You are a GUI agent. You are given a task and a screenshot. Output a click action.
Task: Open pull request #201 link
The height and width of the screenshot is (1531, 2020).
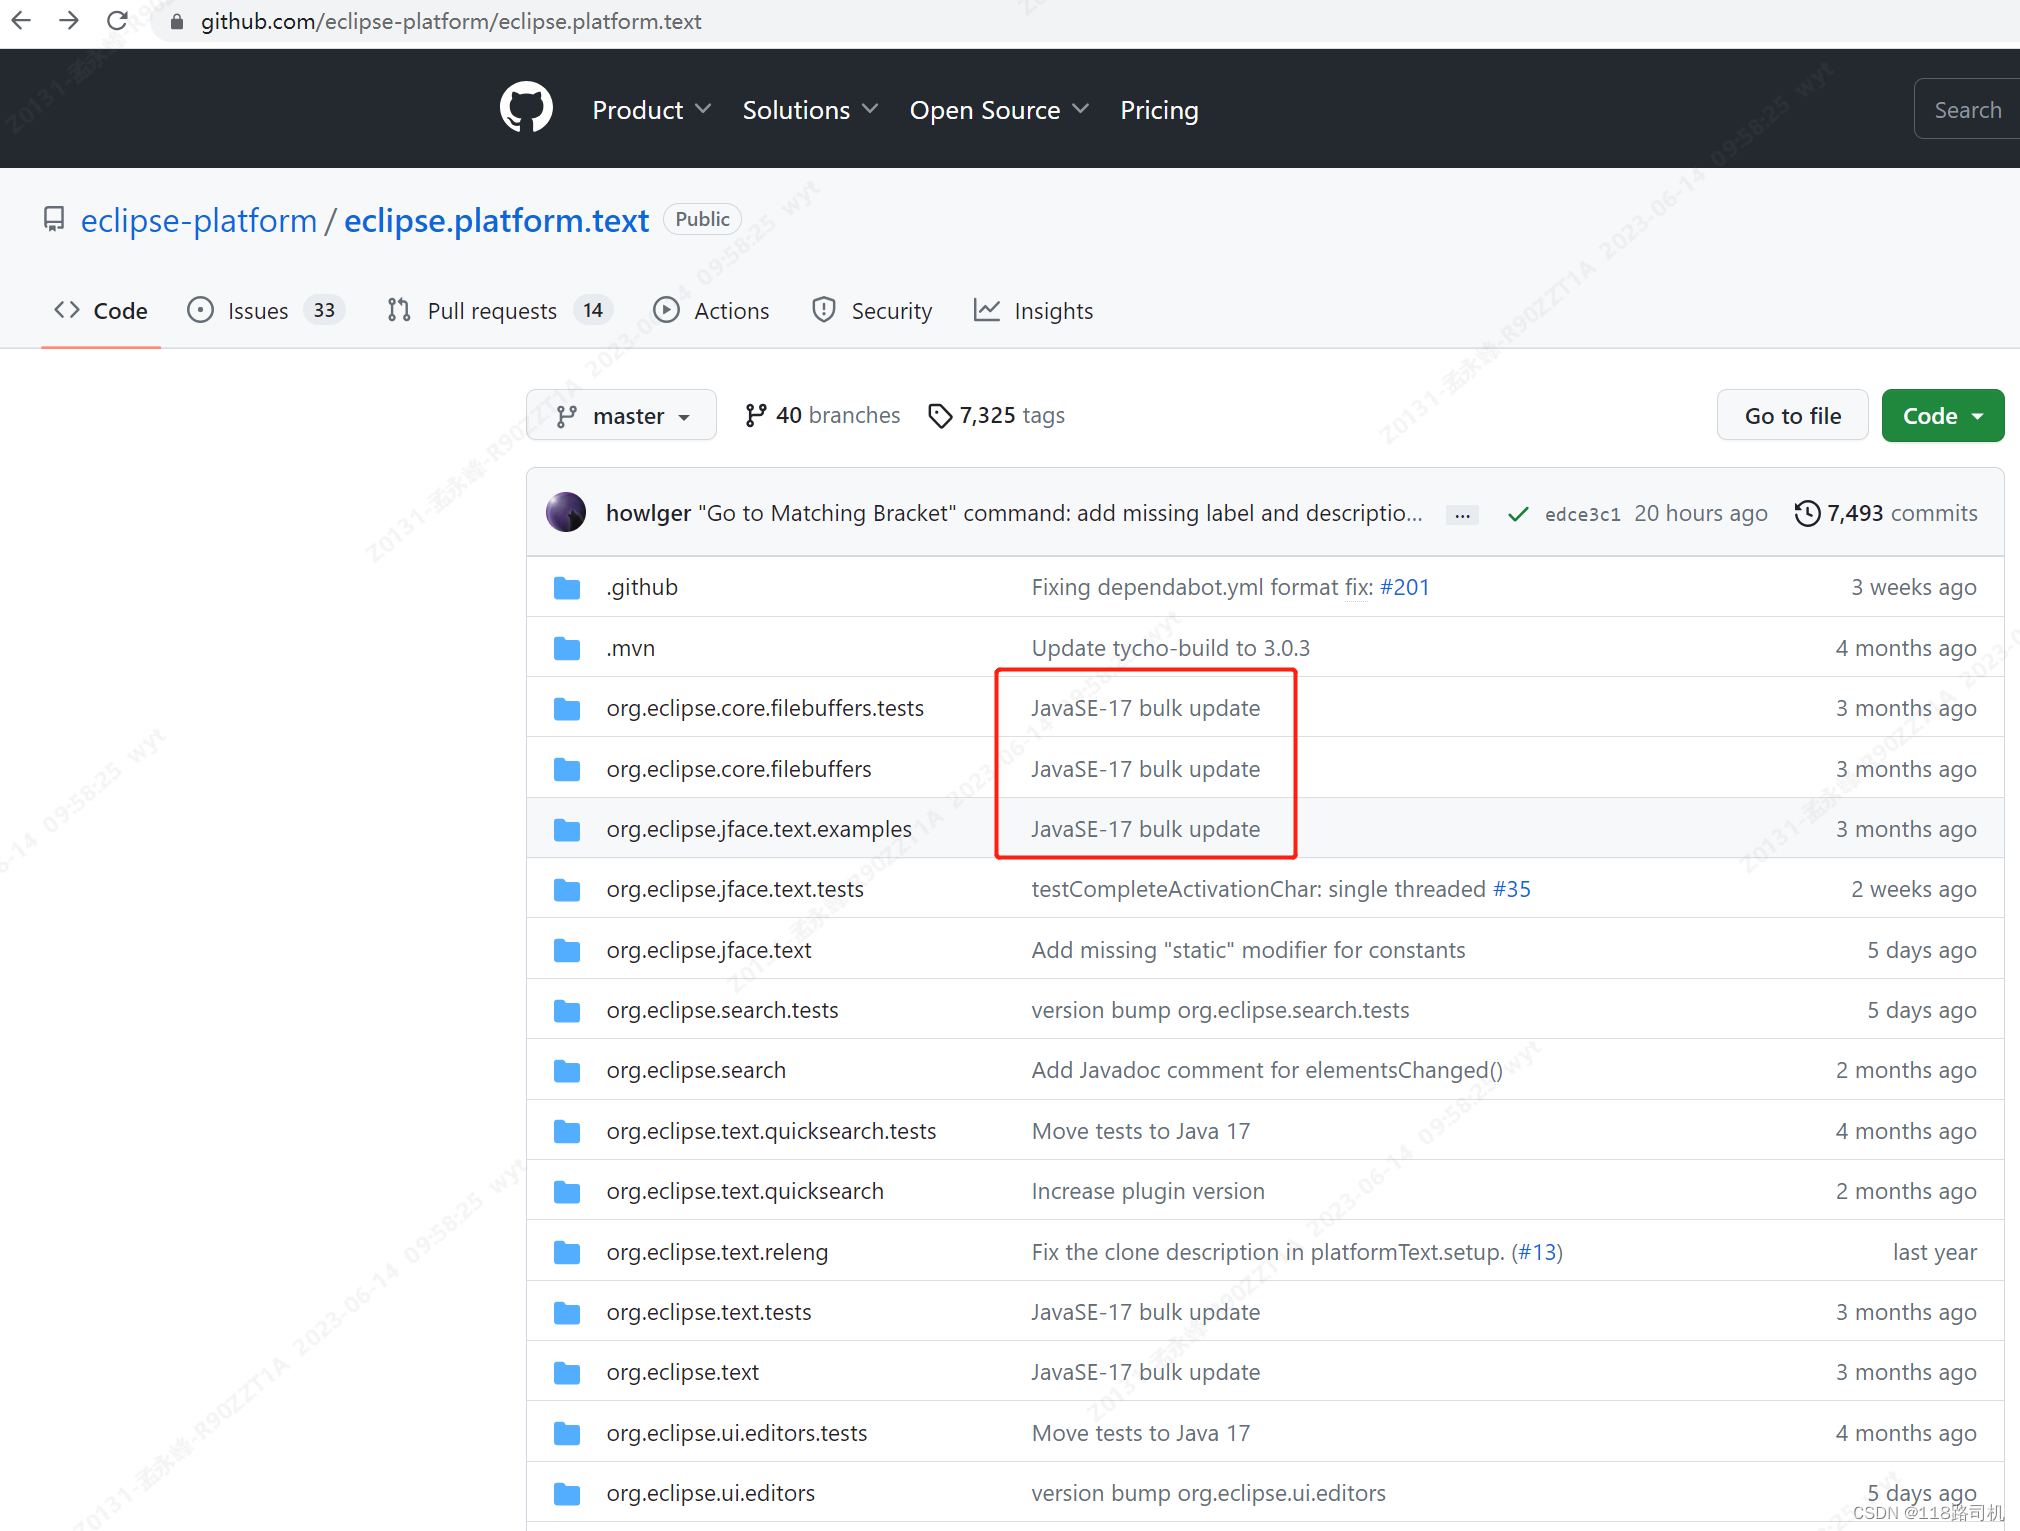[x=1404, y=587]
